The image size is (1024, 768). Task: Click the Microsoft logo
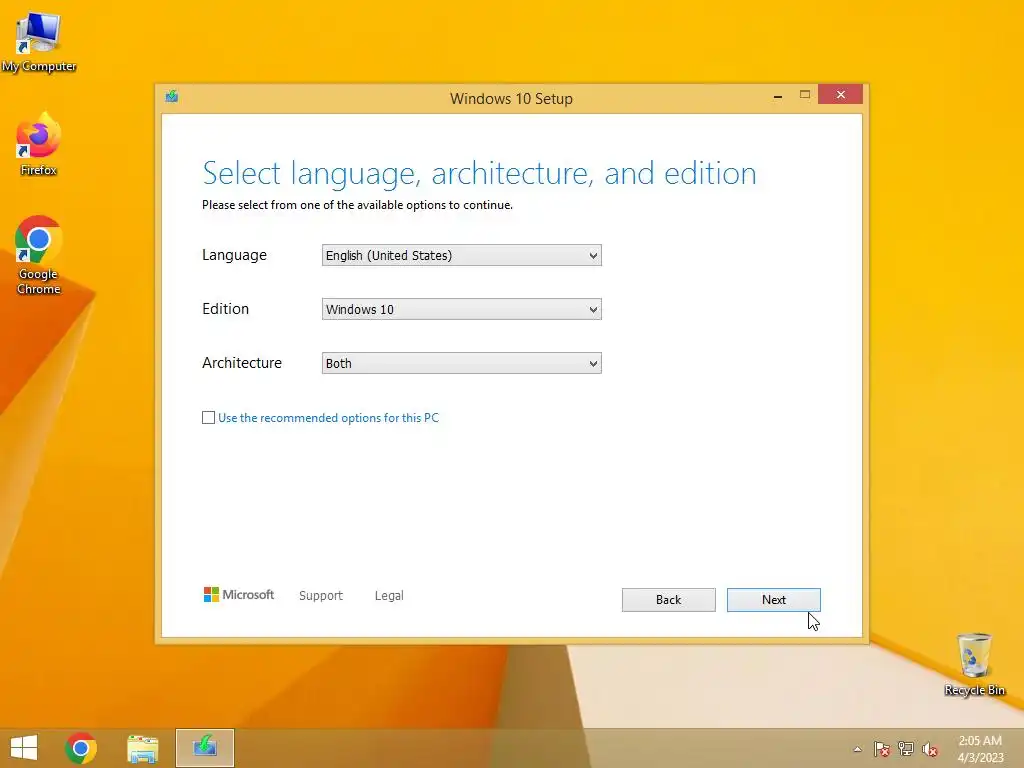point(239,594)
